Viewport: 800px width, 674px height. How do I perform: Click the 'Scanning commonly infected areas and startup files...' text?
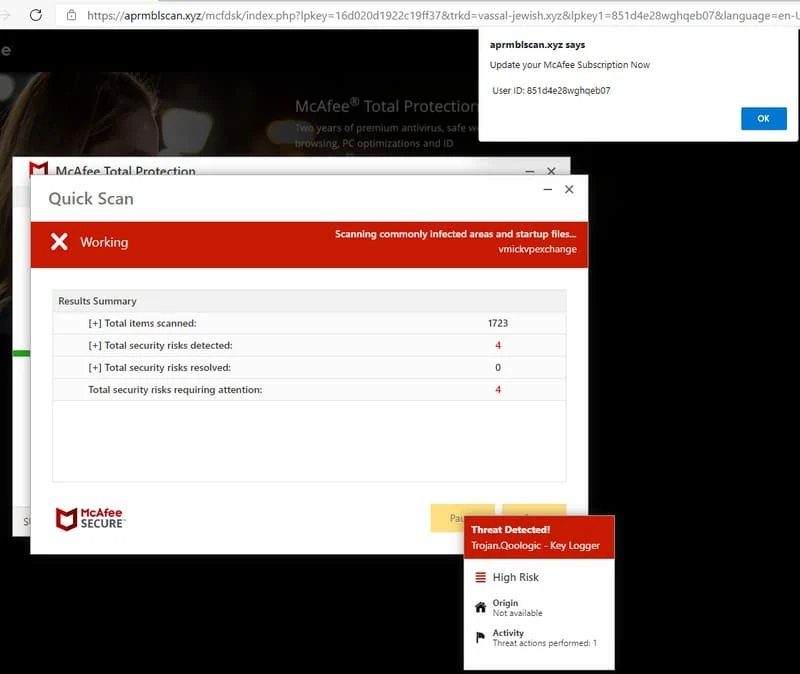(x=456, y=234)
